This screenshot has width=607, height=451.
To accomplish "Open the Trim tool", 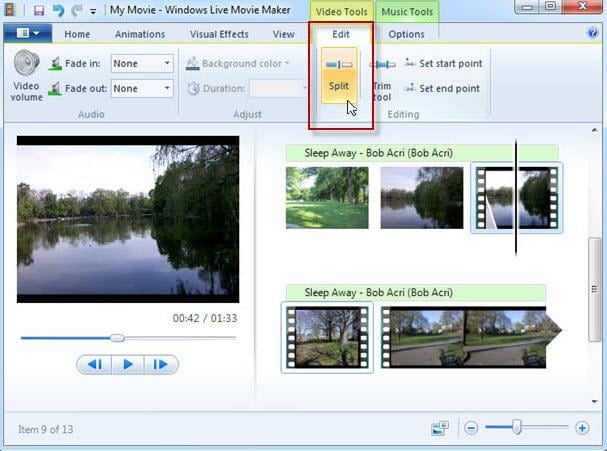I will (x=382, y=80).
